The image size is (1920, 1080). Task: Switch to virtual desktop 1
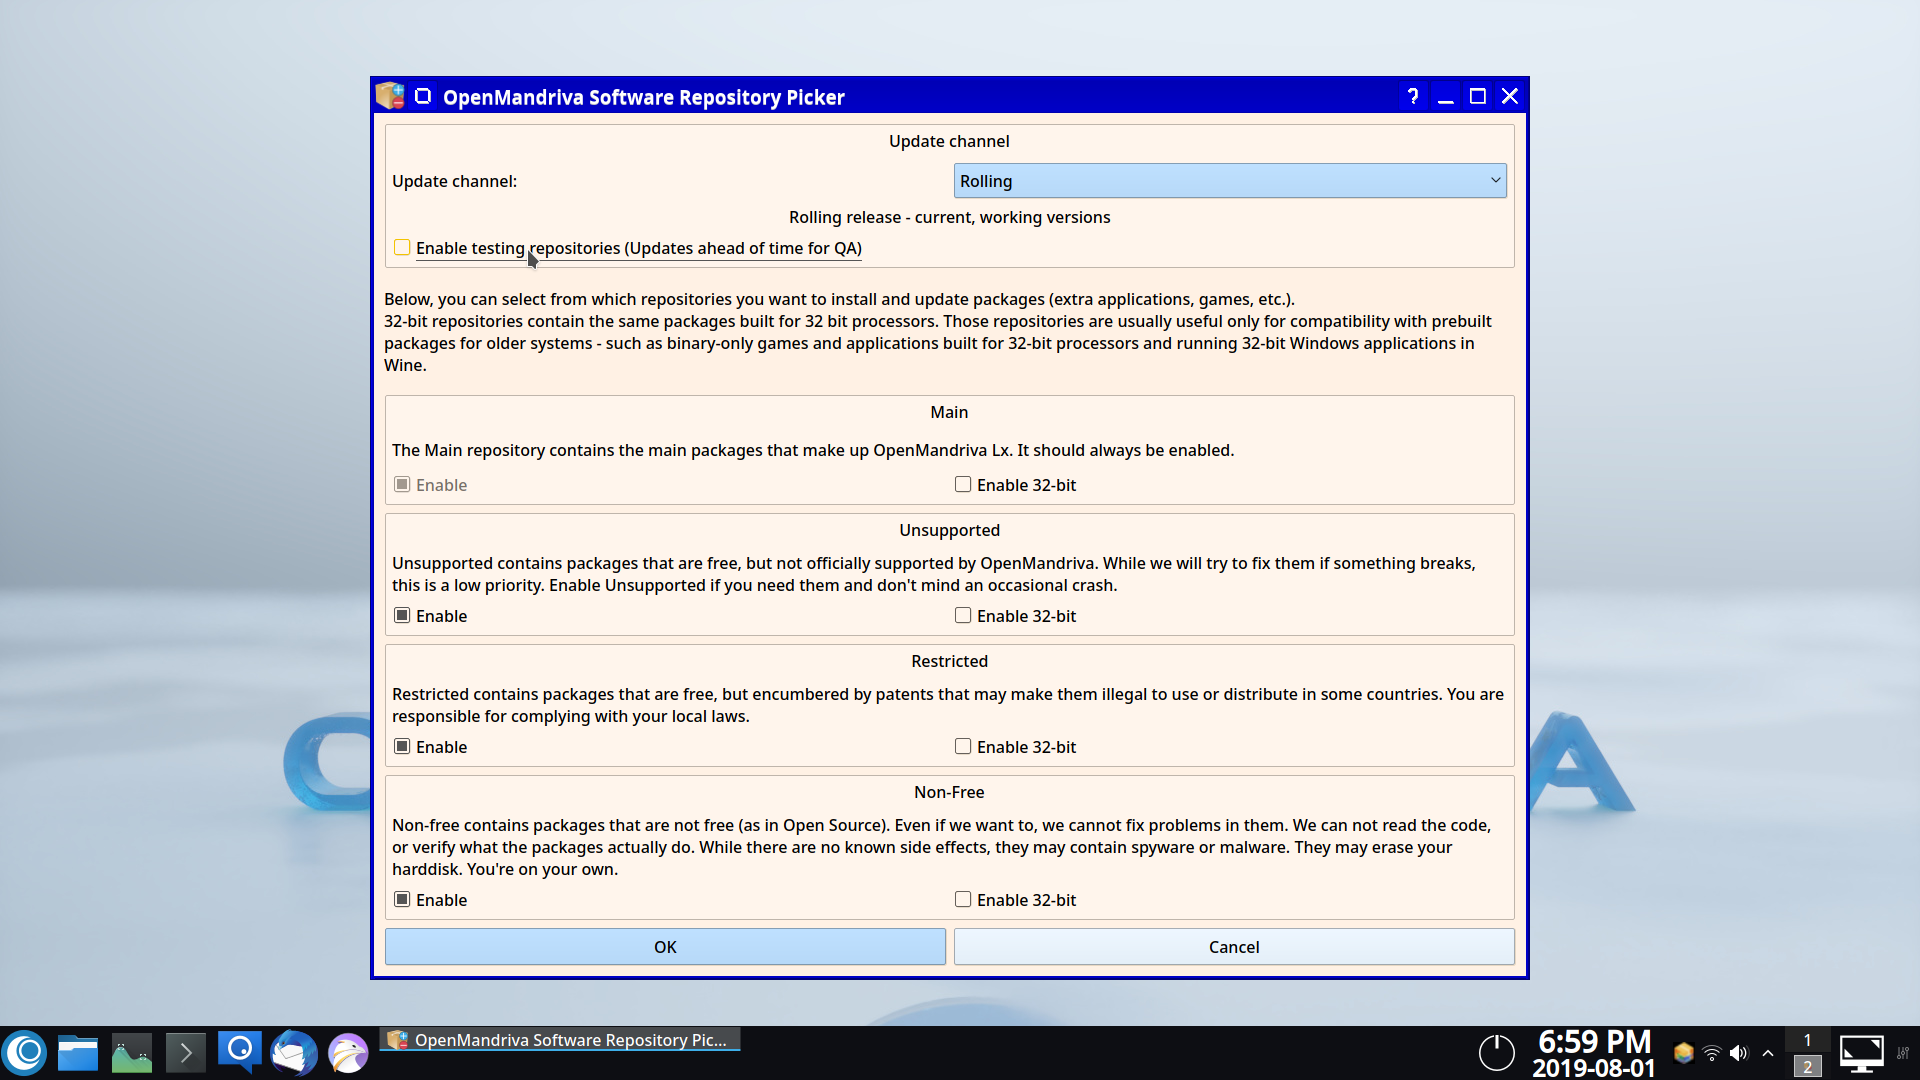click(1807, 1040)
